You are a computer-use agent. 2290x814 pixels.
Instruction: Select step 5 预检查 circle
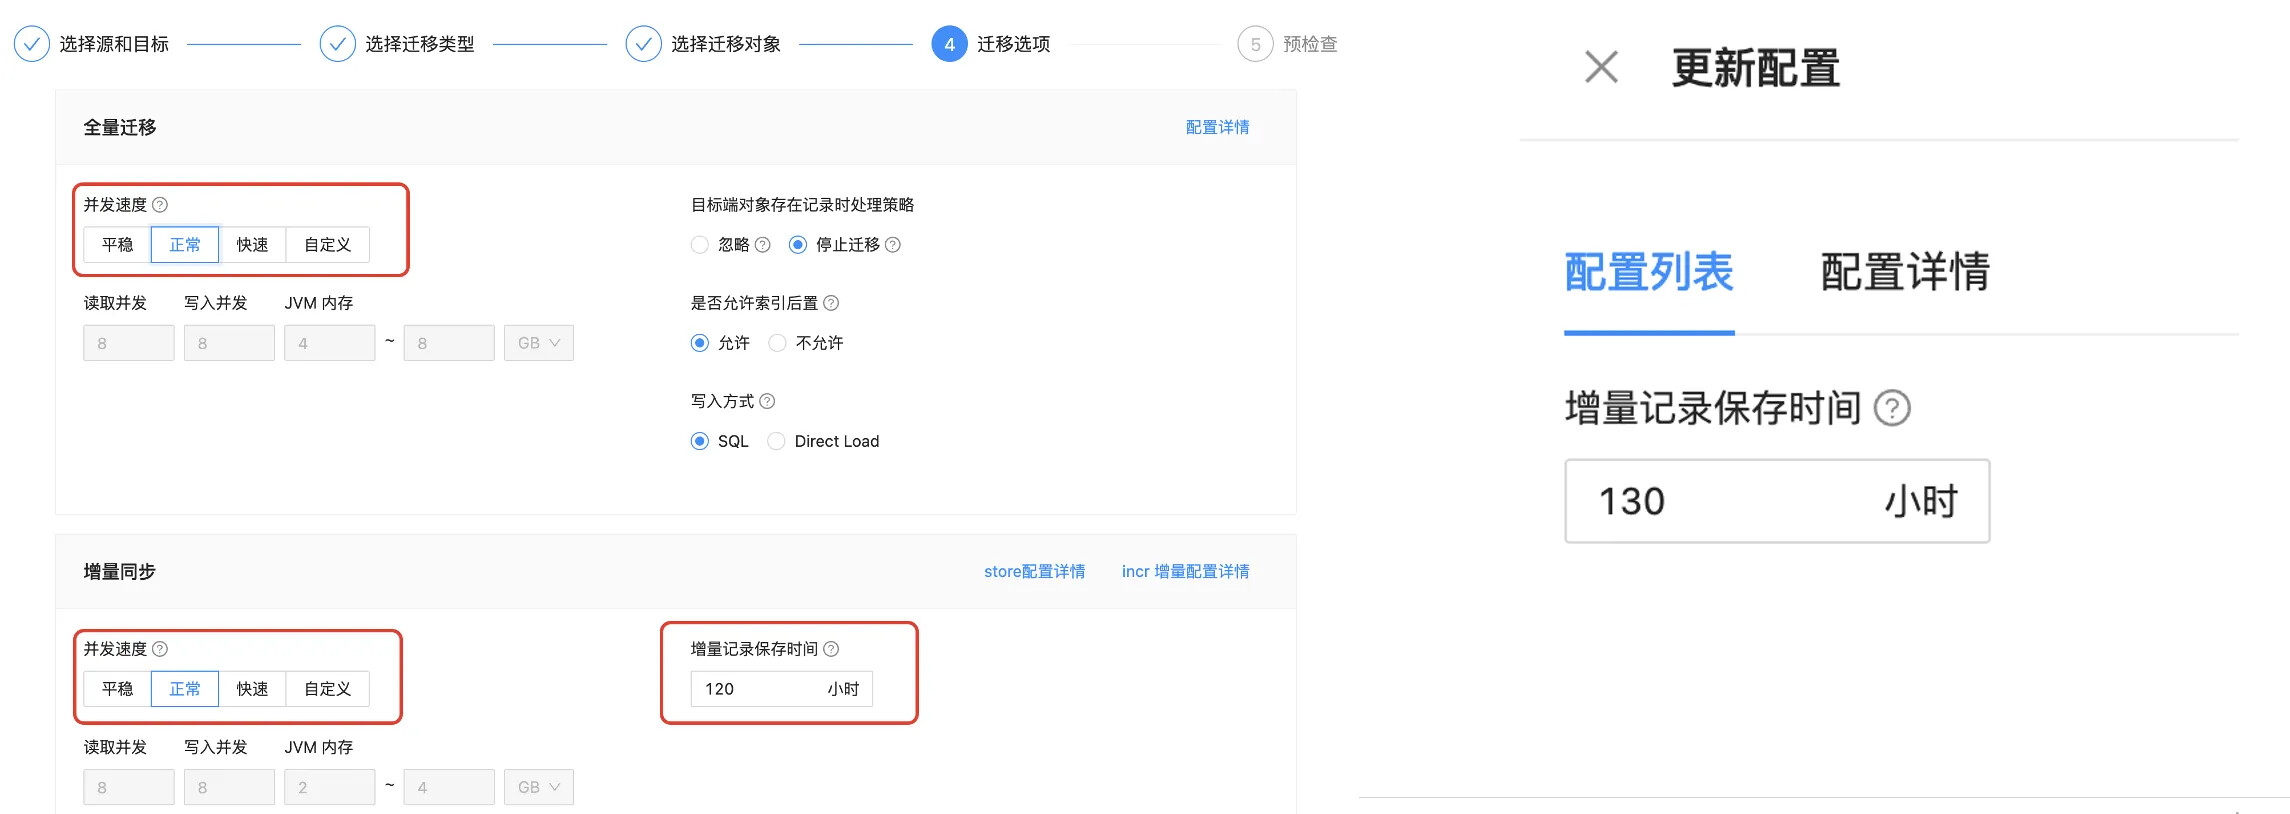pos(1256,44)
